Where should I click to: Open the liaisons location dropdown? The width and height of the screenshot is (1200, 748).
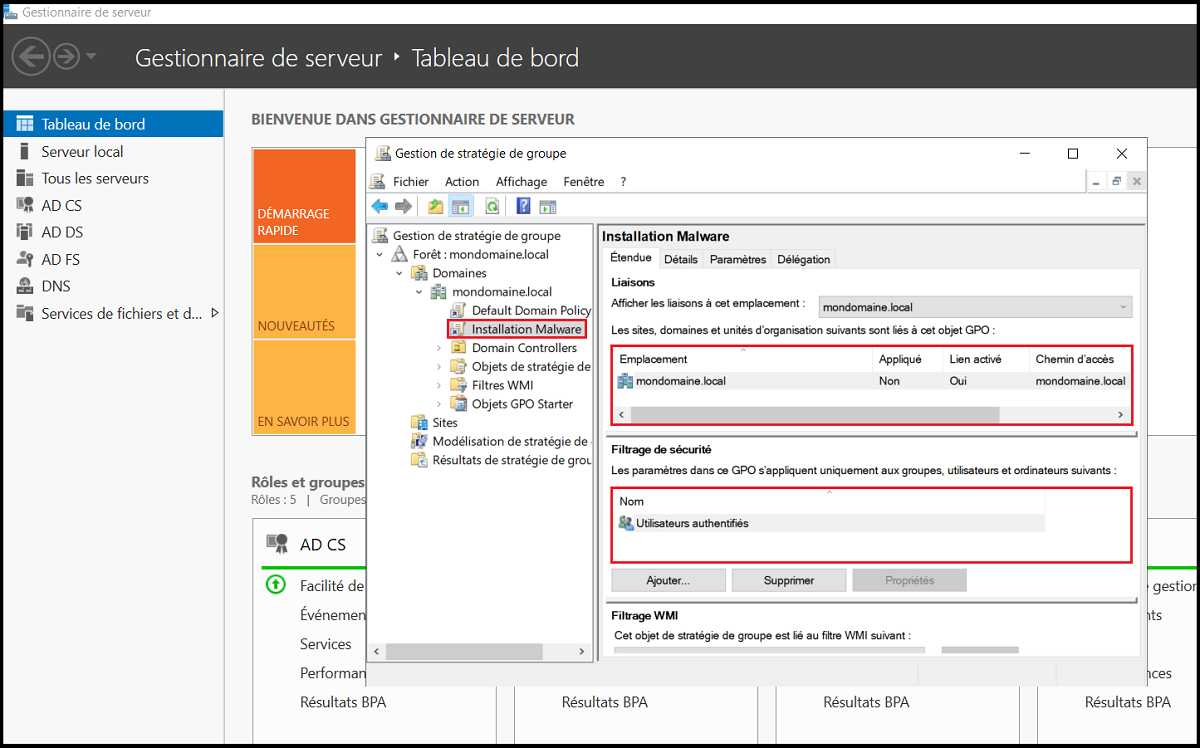pyautogui.click(x=975, y=307)
